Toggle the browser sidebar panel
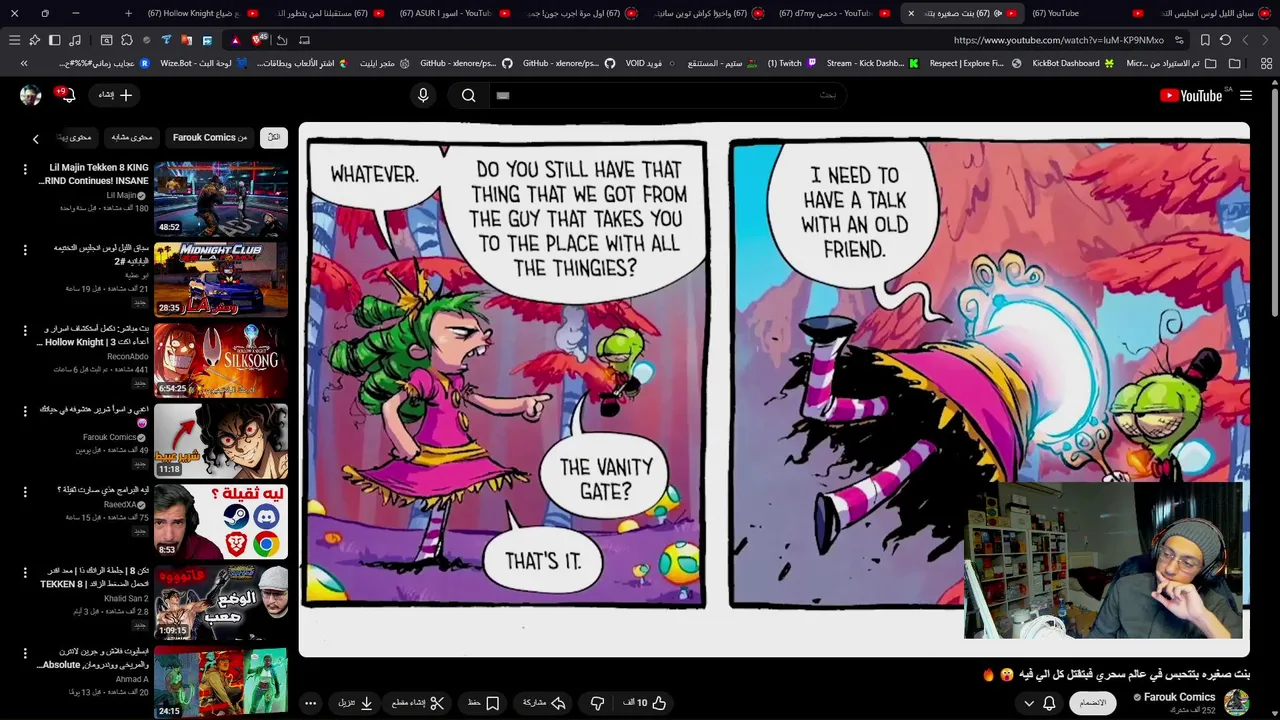Viewport: 1280px width, 720px height. coord(54,40)
